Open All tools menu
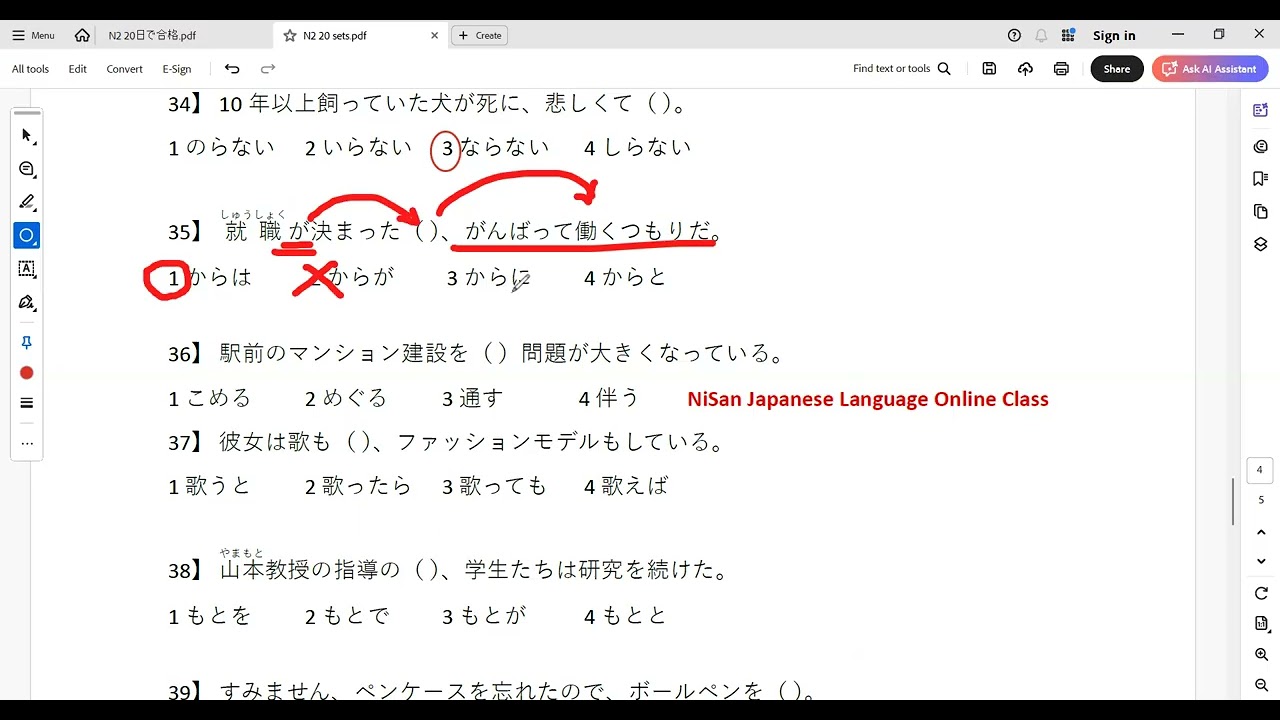The height and width of the screenshot is (720, 1280). pyautogui.click(x=30, y=69)
